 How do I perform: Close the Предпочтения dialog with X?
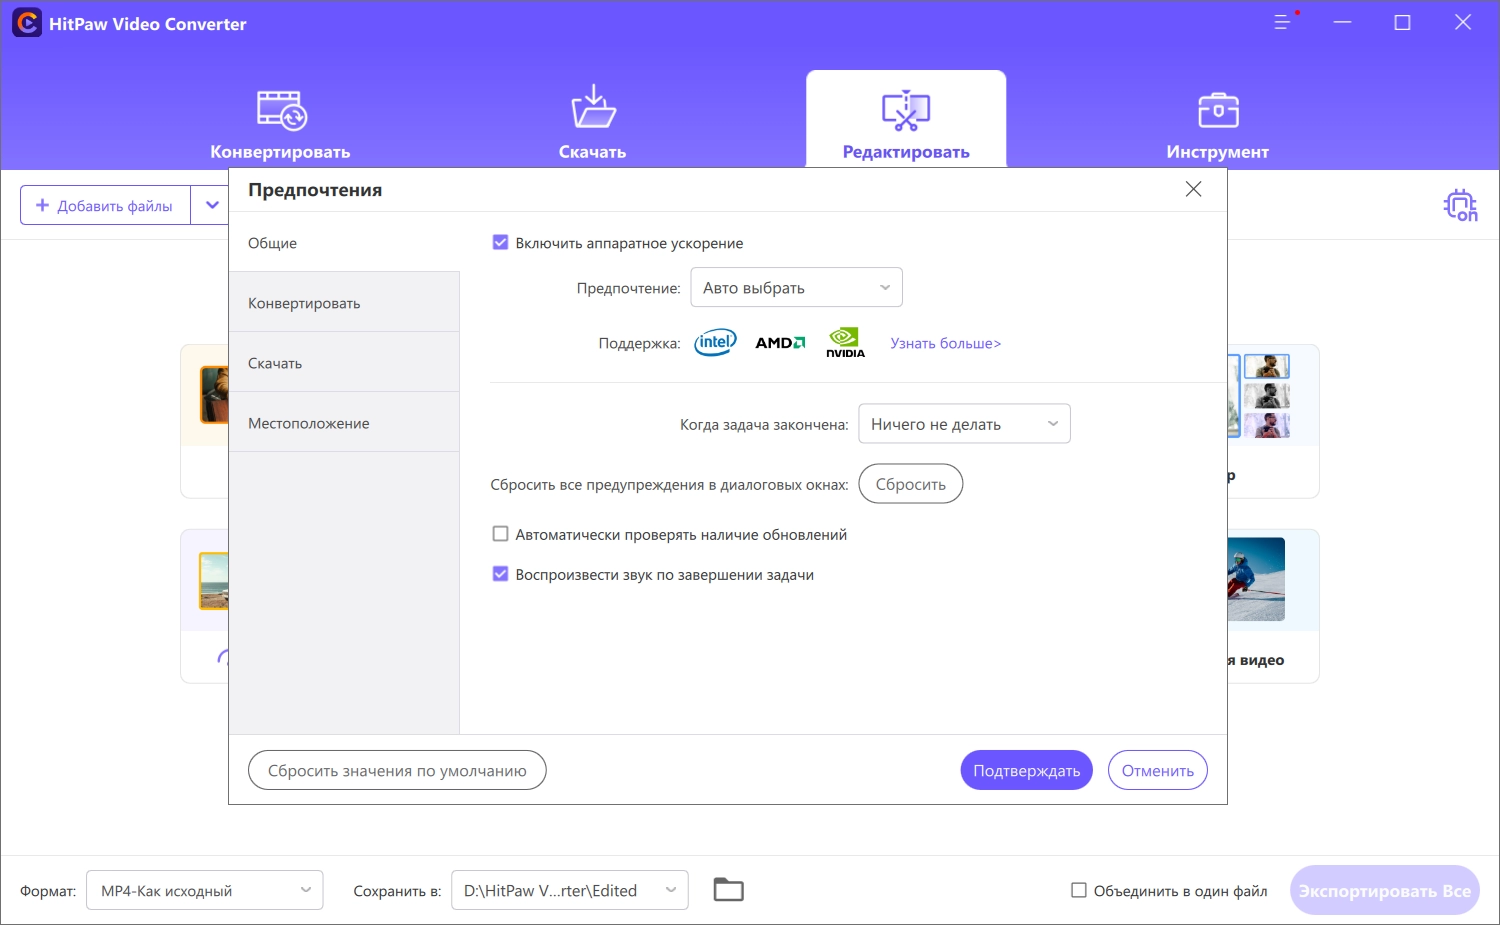point(1193,189)
